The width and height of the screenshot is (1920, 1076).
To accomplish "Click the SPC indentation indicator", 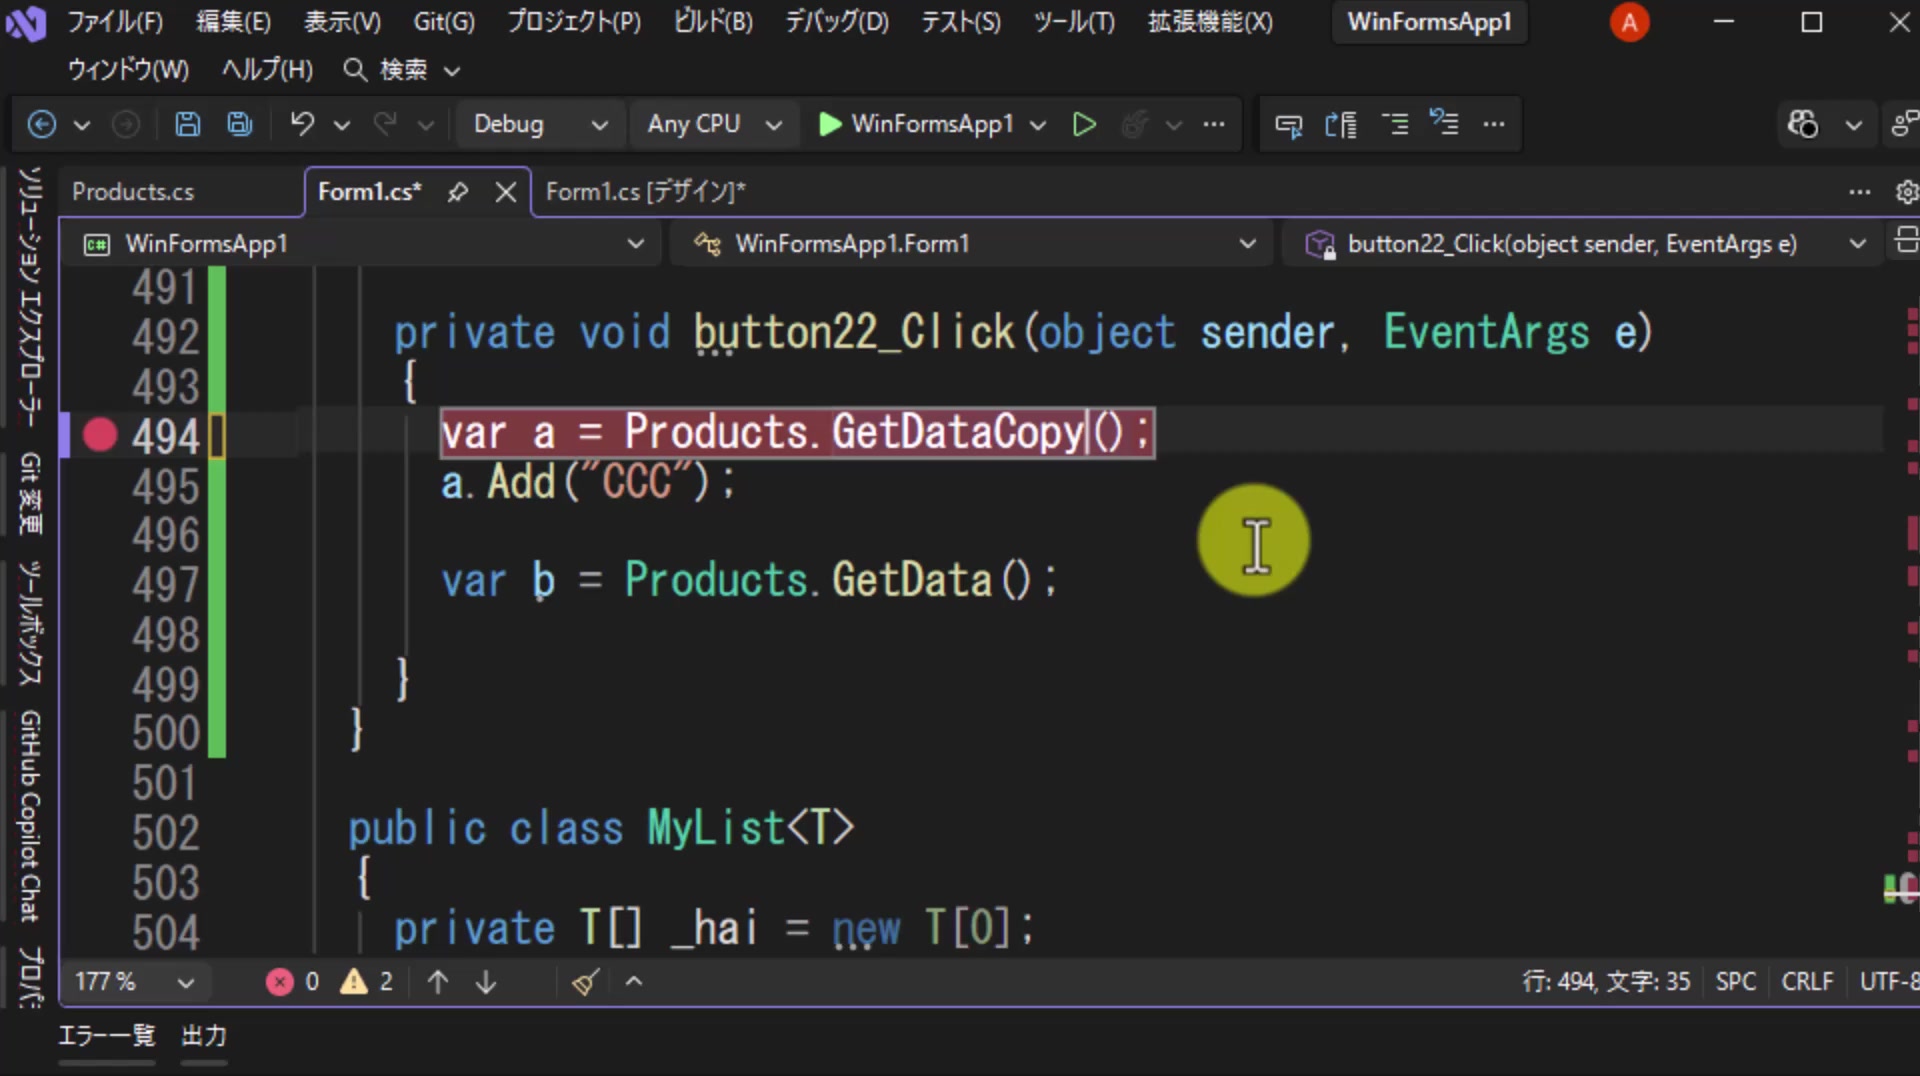I will click(x=1735, y=982).
